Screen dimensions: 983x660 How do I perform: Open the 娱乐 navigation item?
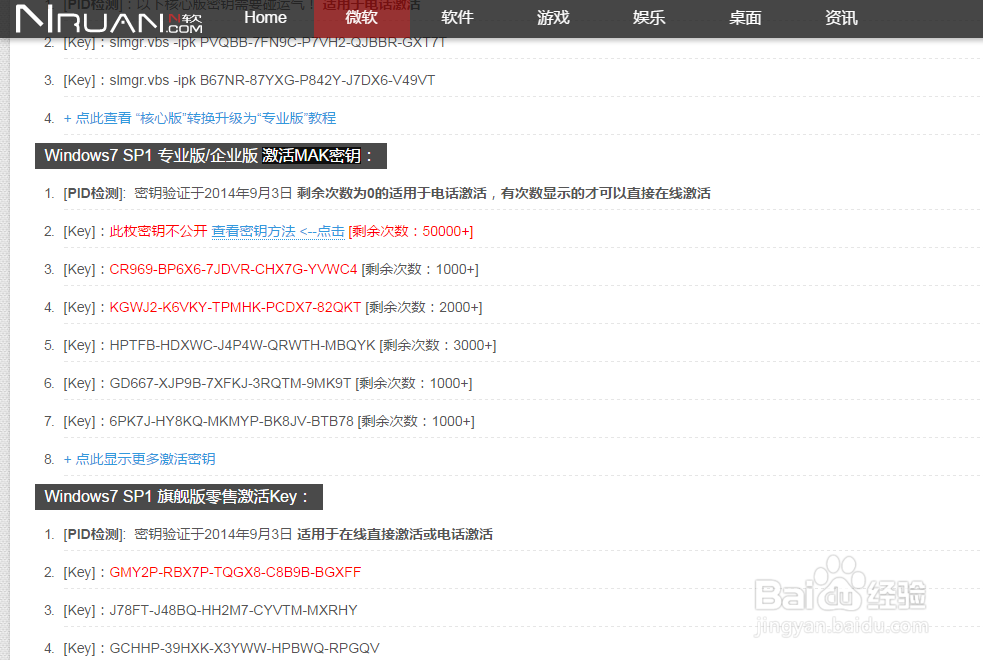coord(649,18)
